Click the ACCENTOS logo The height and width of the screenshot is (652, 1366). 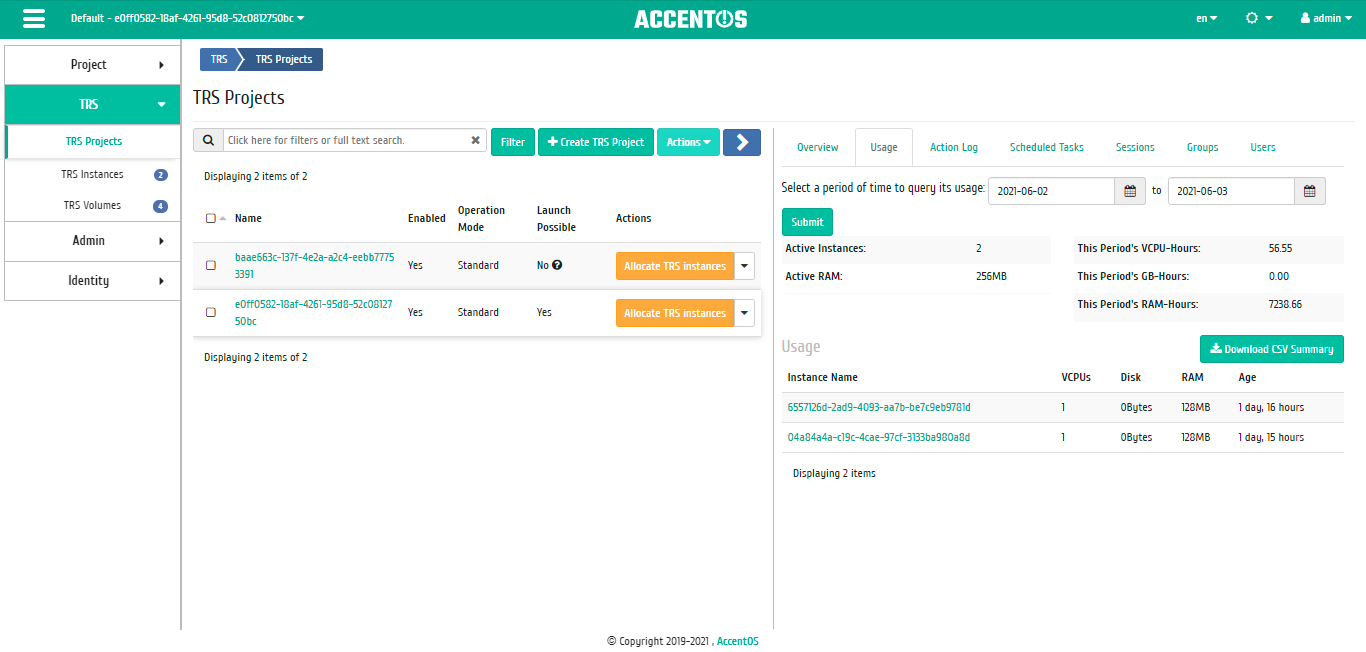tap(690, 19)
